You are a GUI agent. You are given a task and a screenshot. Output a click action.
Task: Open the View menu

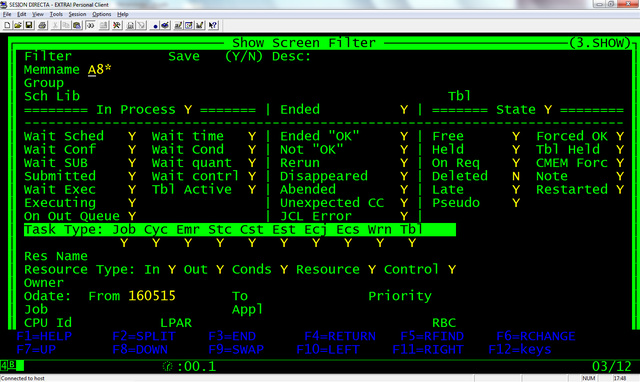38,14
